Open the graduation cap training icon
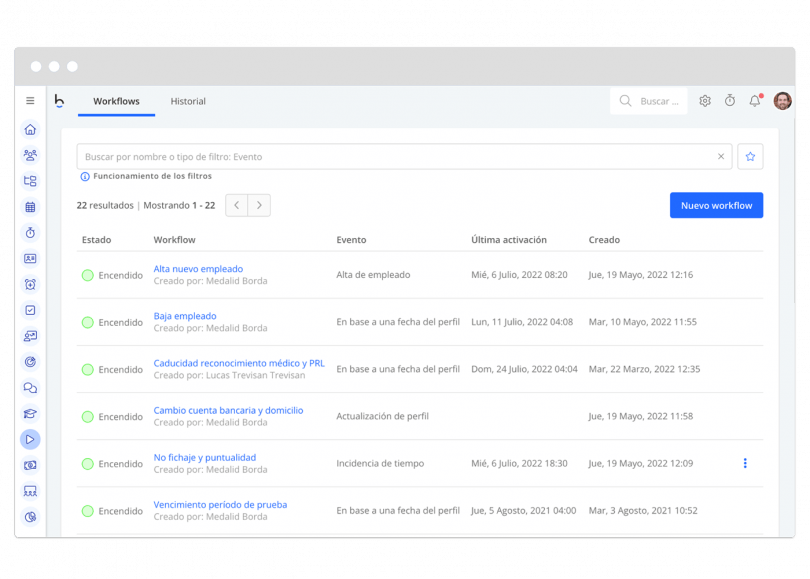Viewport: 810px width, 579px height. (x=30, y=414)
